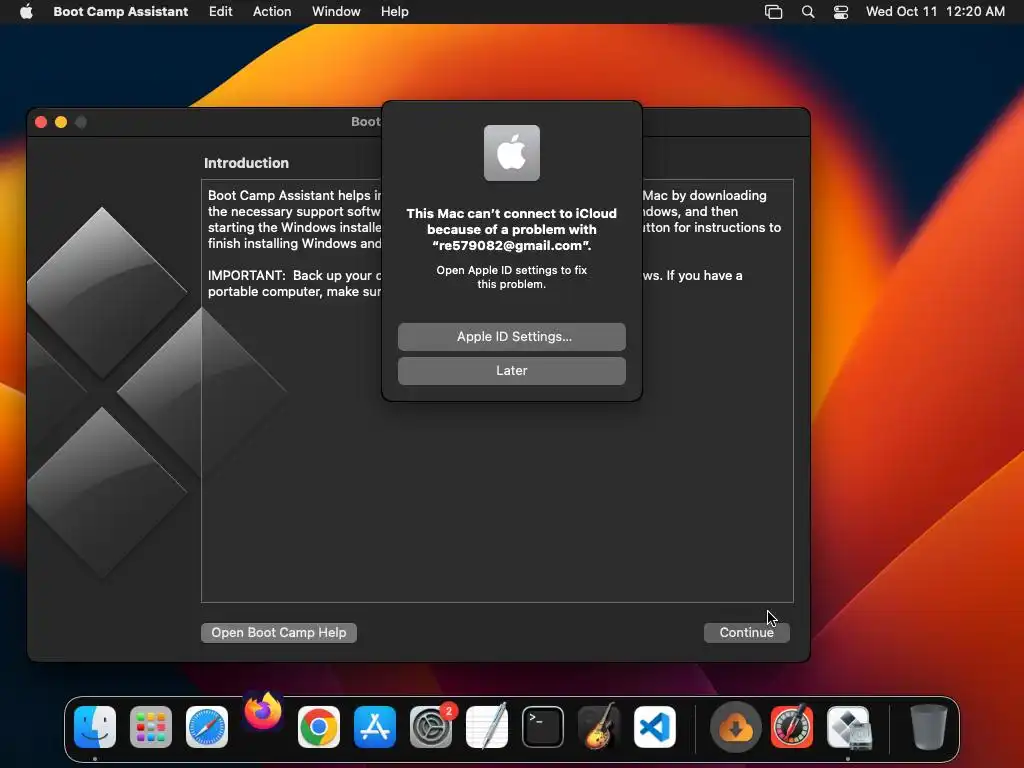Open the Edit menu
Screen dimensions: 1024x768
[x=221, y=11]
